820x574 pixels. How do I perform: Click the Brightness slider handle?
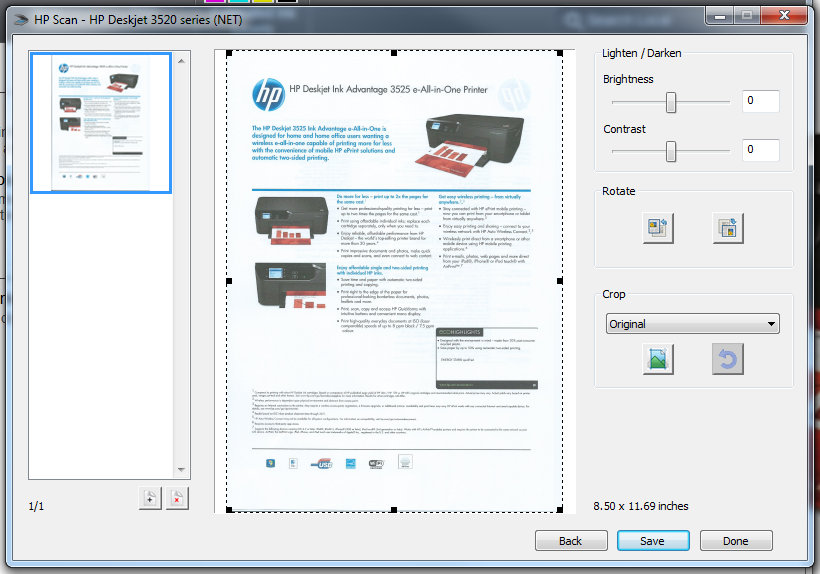coord(671,102)
